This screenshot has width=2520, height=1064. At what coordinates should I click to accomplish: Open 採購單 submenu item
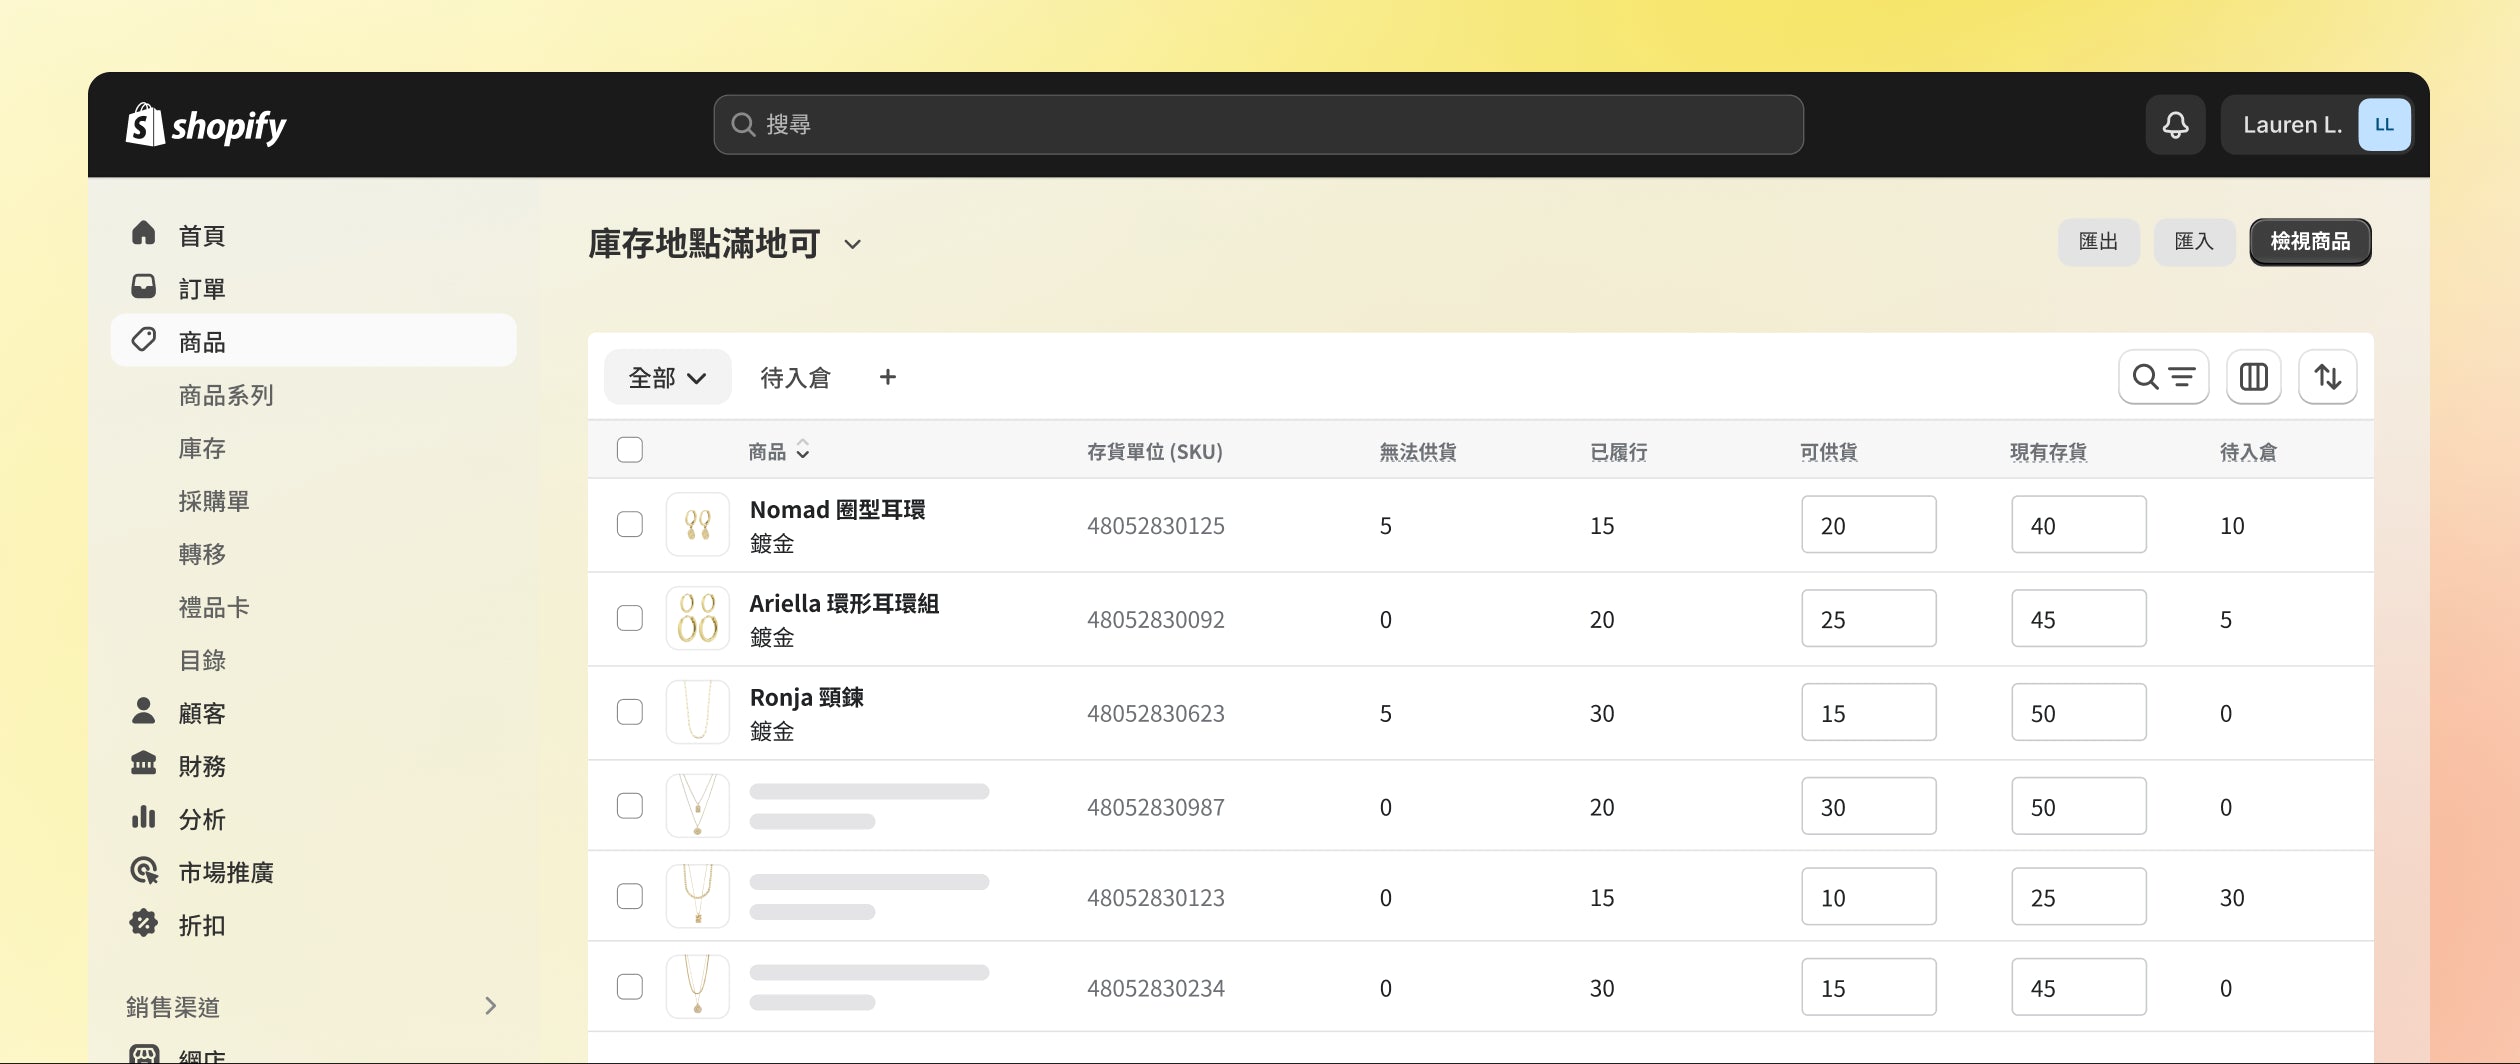[x=214, y=501]
